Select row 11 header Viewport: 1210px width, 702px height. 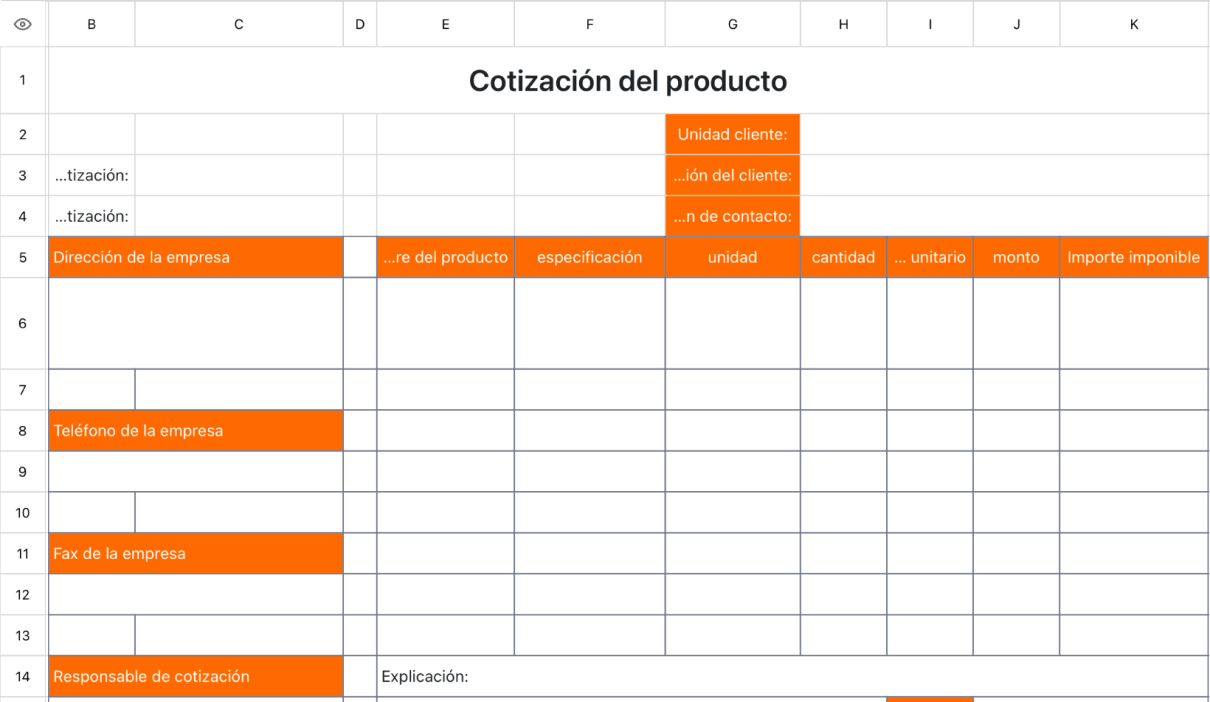pyautogui.click(x=23, y=553)
